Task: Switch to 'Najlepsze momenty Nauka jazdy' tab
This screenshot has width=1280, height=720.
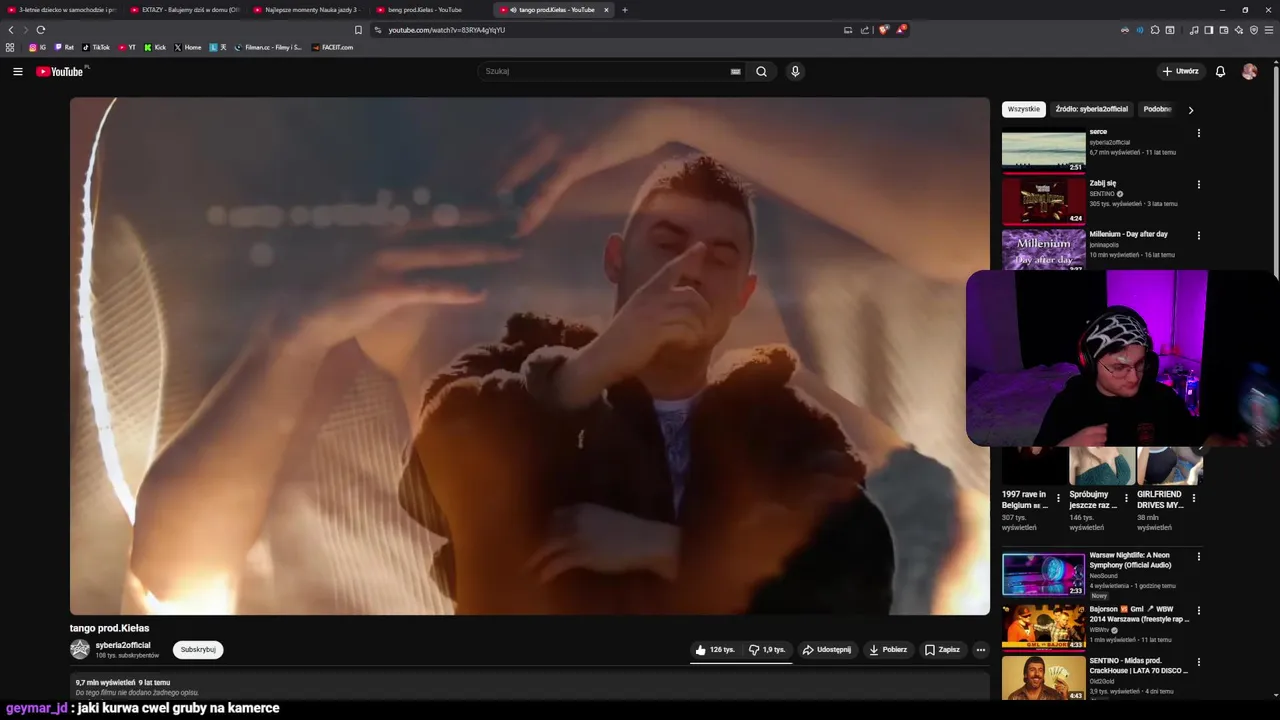Action: tap(309, 10)
